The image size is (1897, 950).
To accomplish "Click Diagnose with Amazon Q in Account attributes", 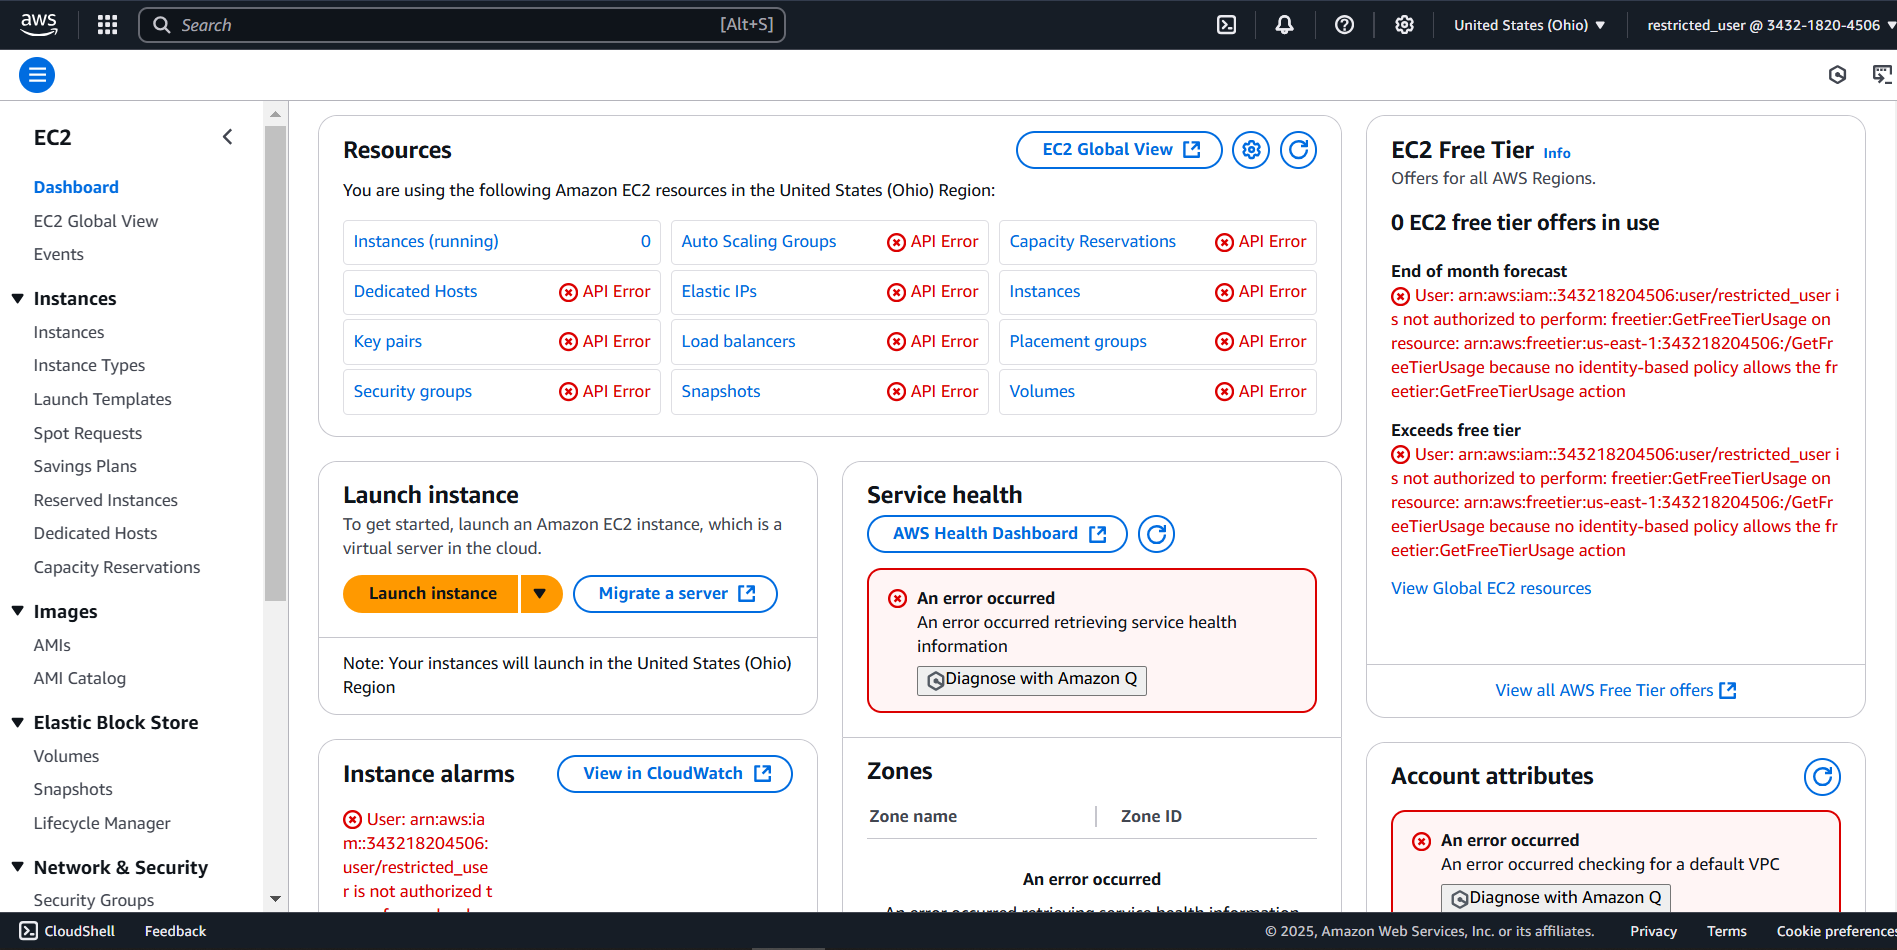I will pyautogui.click(x=1556, y=898).
